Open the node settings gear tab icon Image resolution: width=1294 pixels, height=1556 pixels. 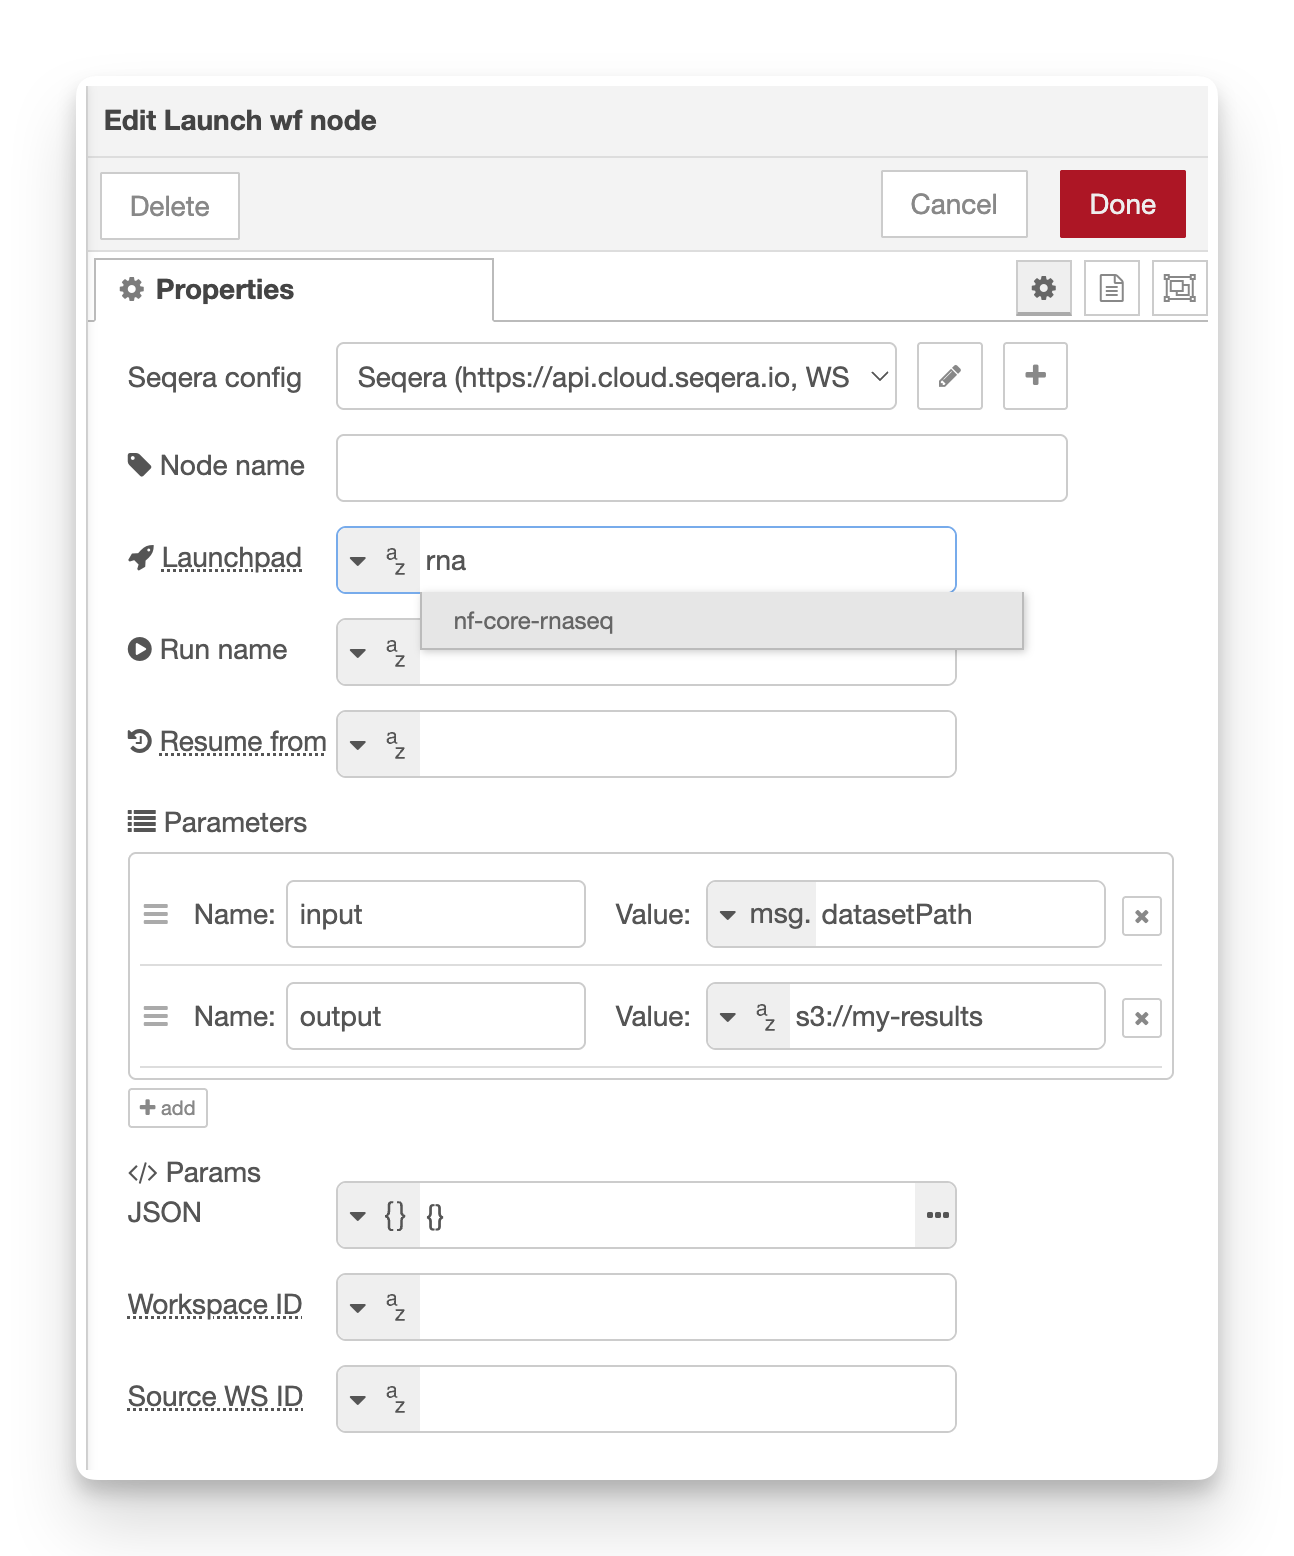[1044, 288]
